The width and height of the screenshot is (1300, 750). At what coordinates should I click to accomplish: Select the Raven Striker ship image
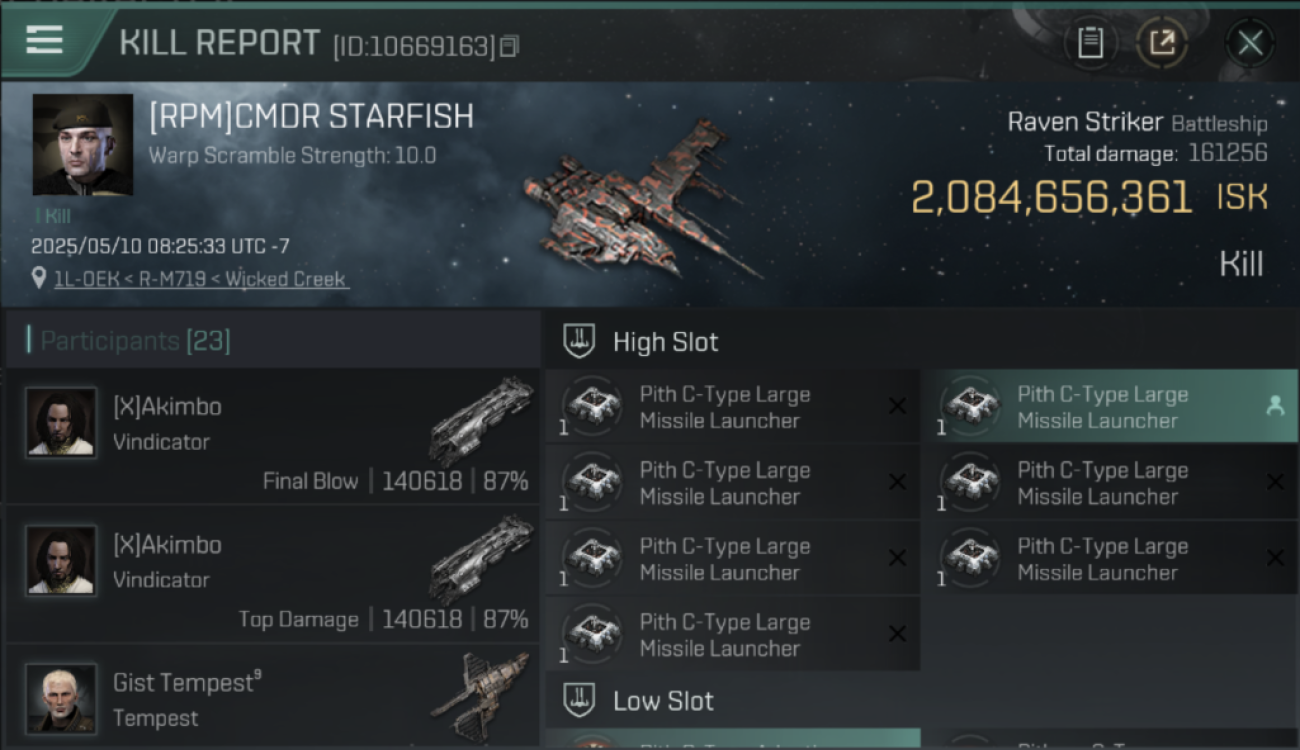pyautogui.click(x=640, y=200)
